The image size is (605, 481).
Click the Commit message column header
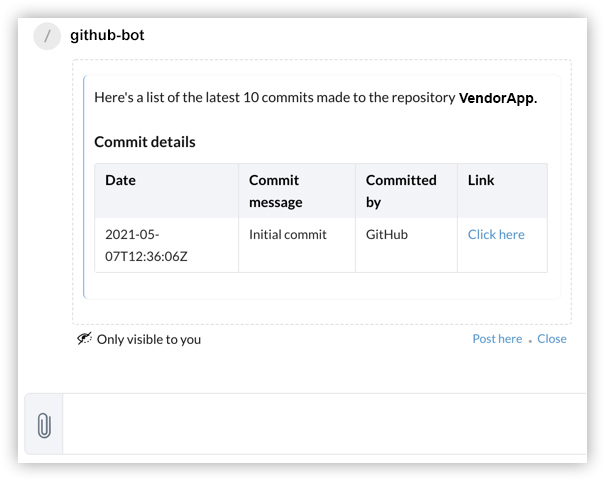275,191
